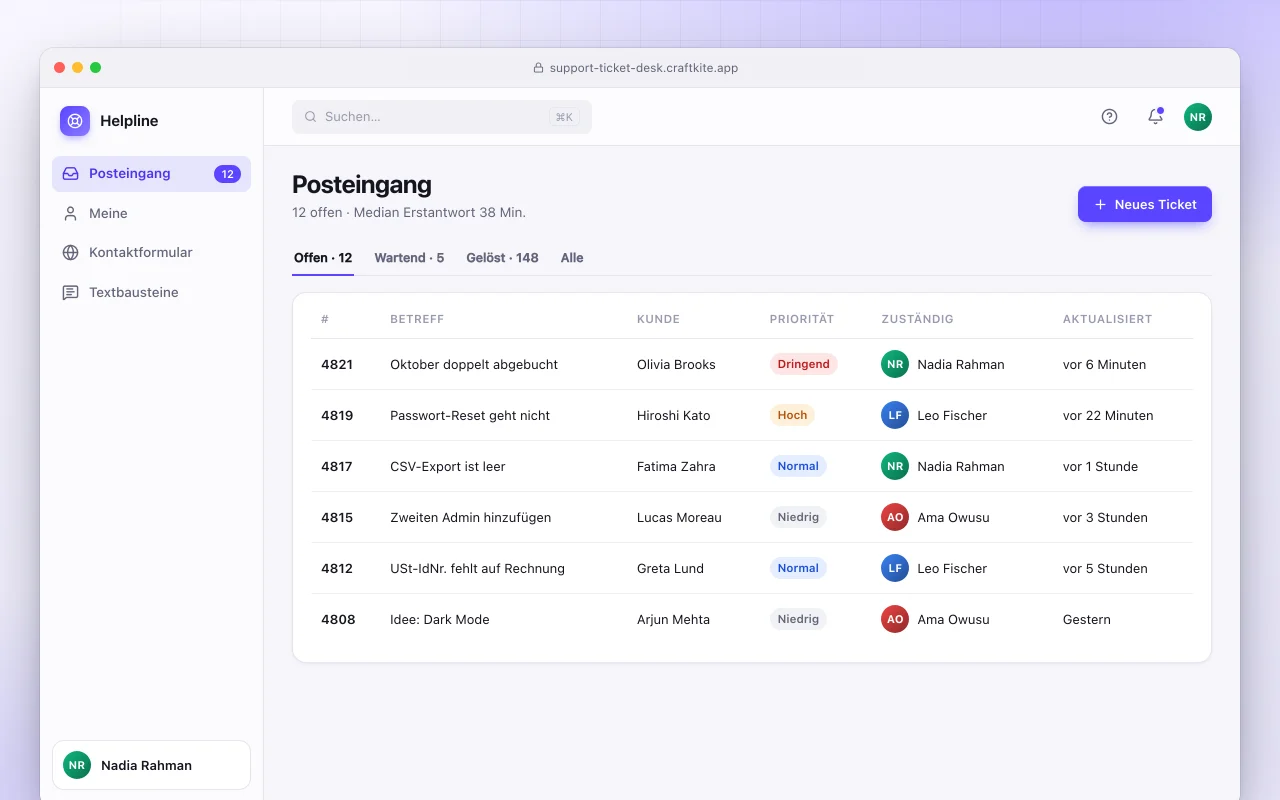Open the Meine sidebar link
1280x800 pixels.
[x=151, y=213]
